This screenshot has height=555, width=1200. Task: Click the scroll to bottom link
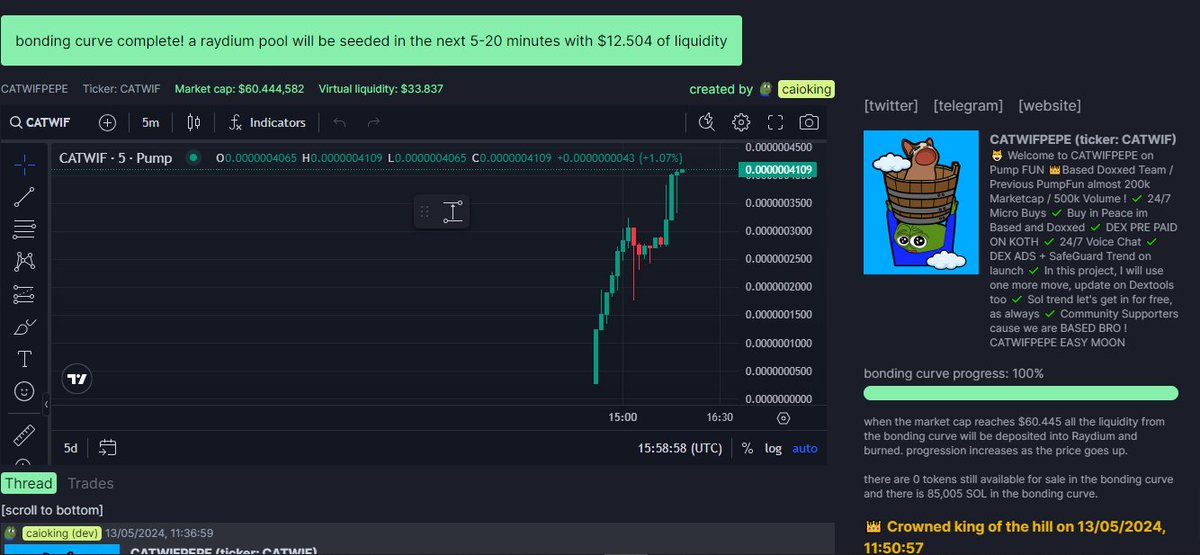[52, 510]
